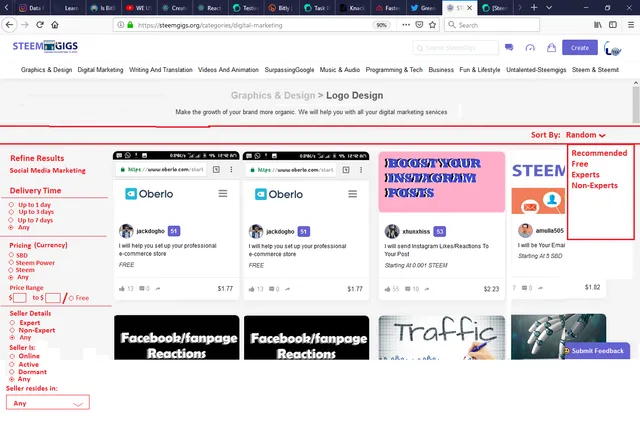Screen dimensions: 640x426
Task: Open a new tab with plus icon
Action: pyautogui.click(x=534, y=7)
